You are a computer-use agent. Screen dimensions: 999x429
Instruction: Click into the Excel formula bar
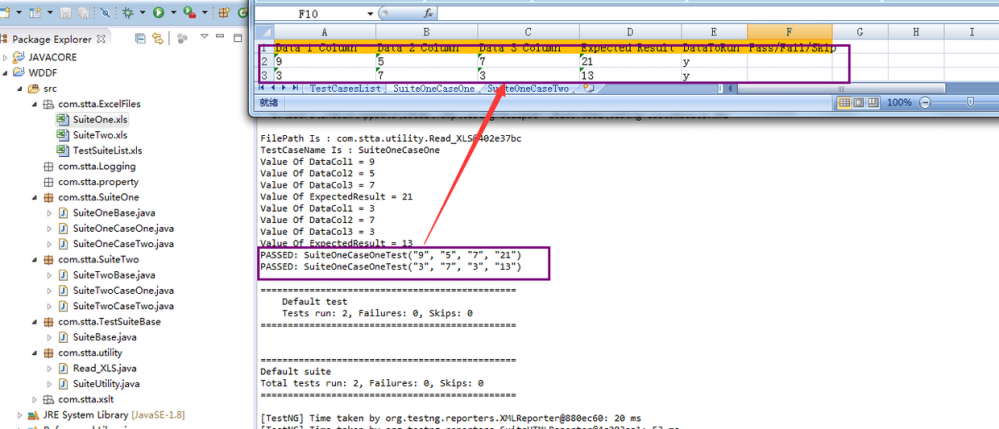717,13
